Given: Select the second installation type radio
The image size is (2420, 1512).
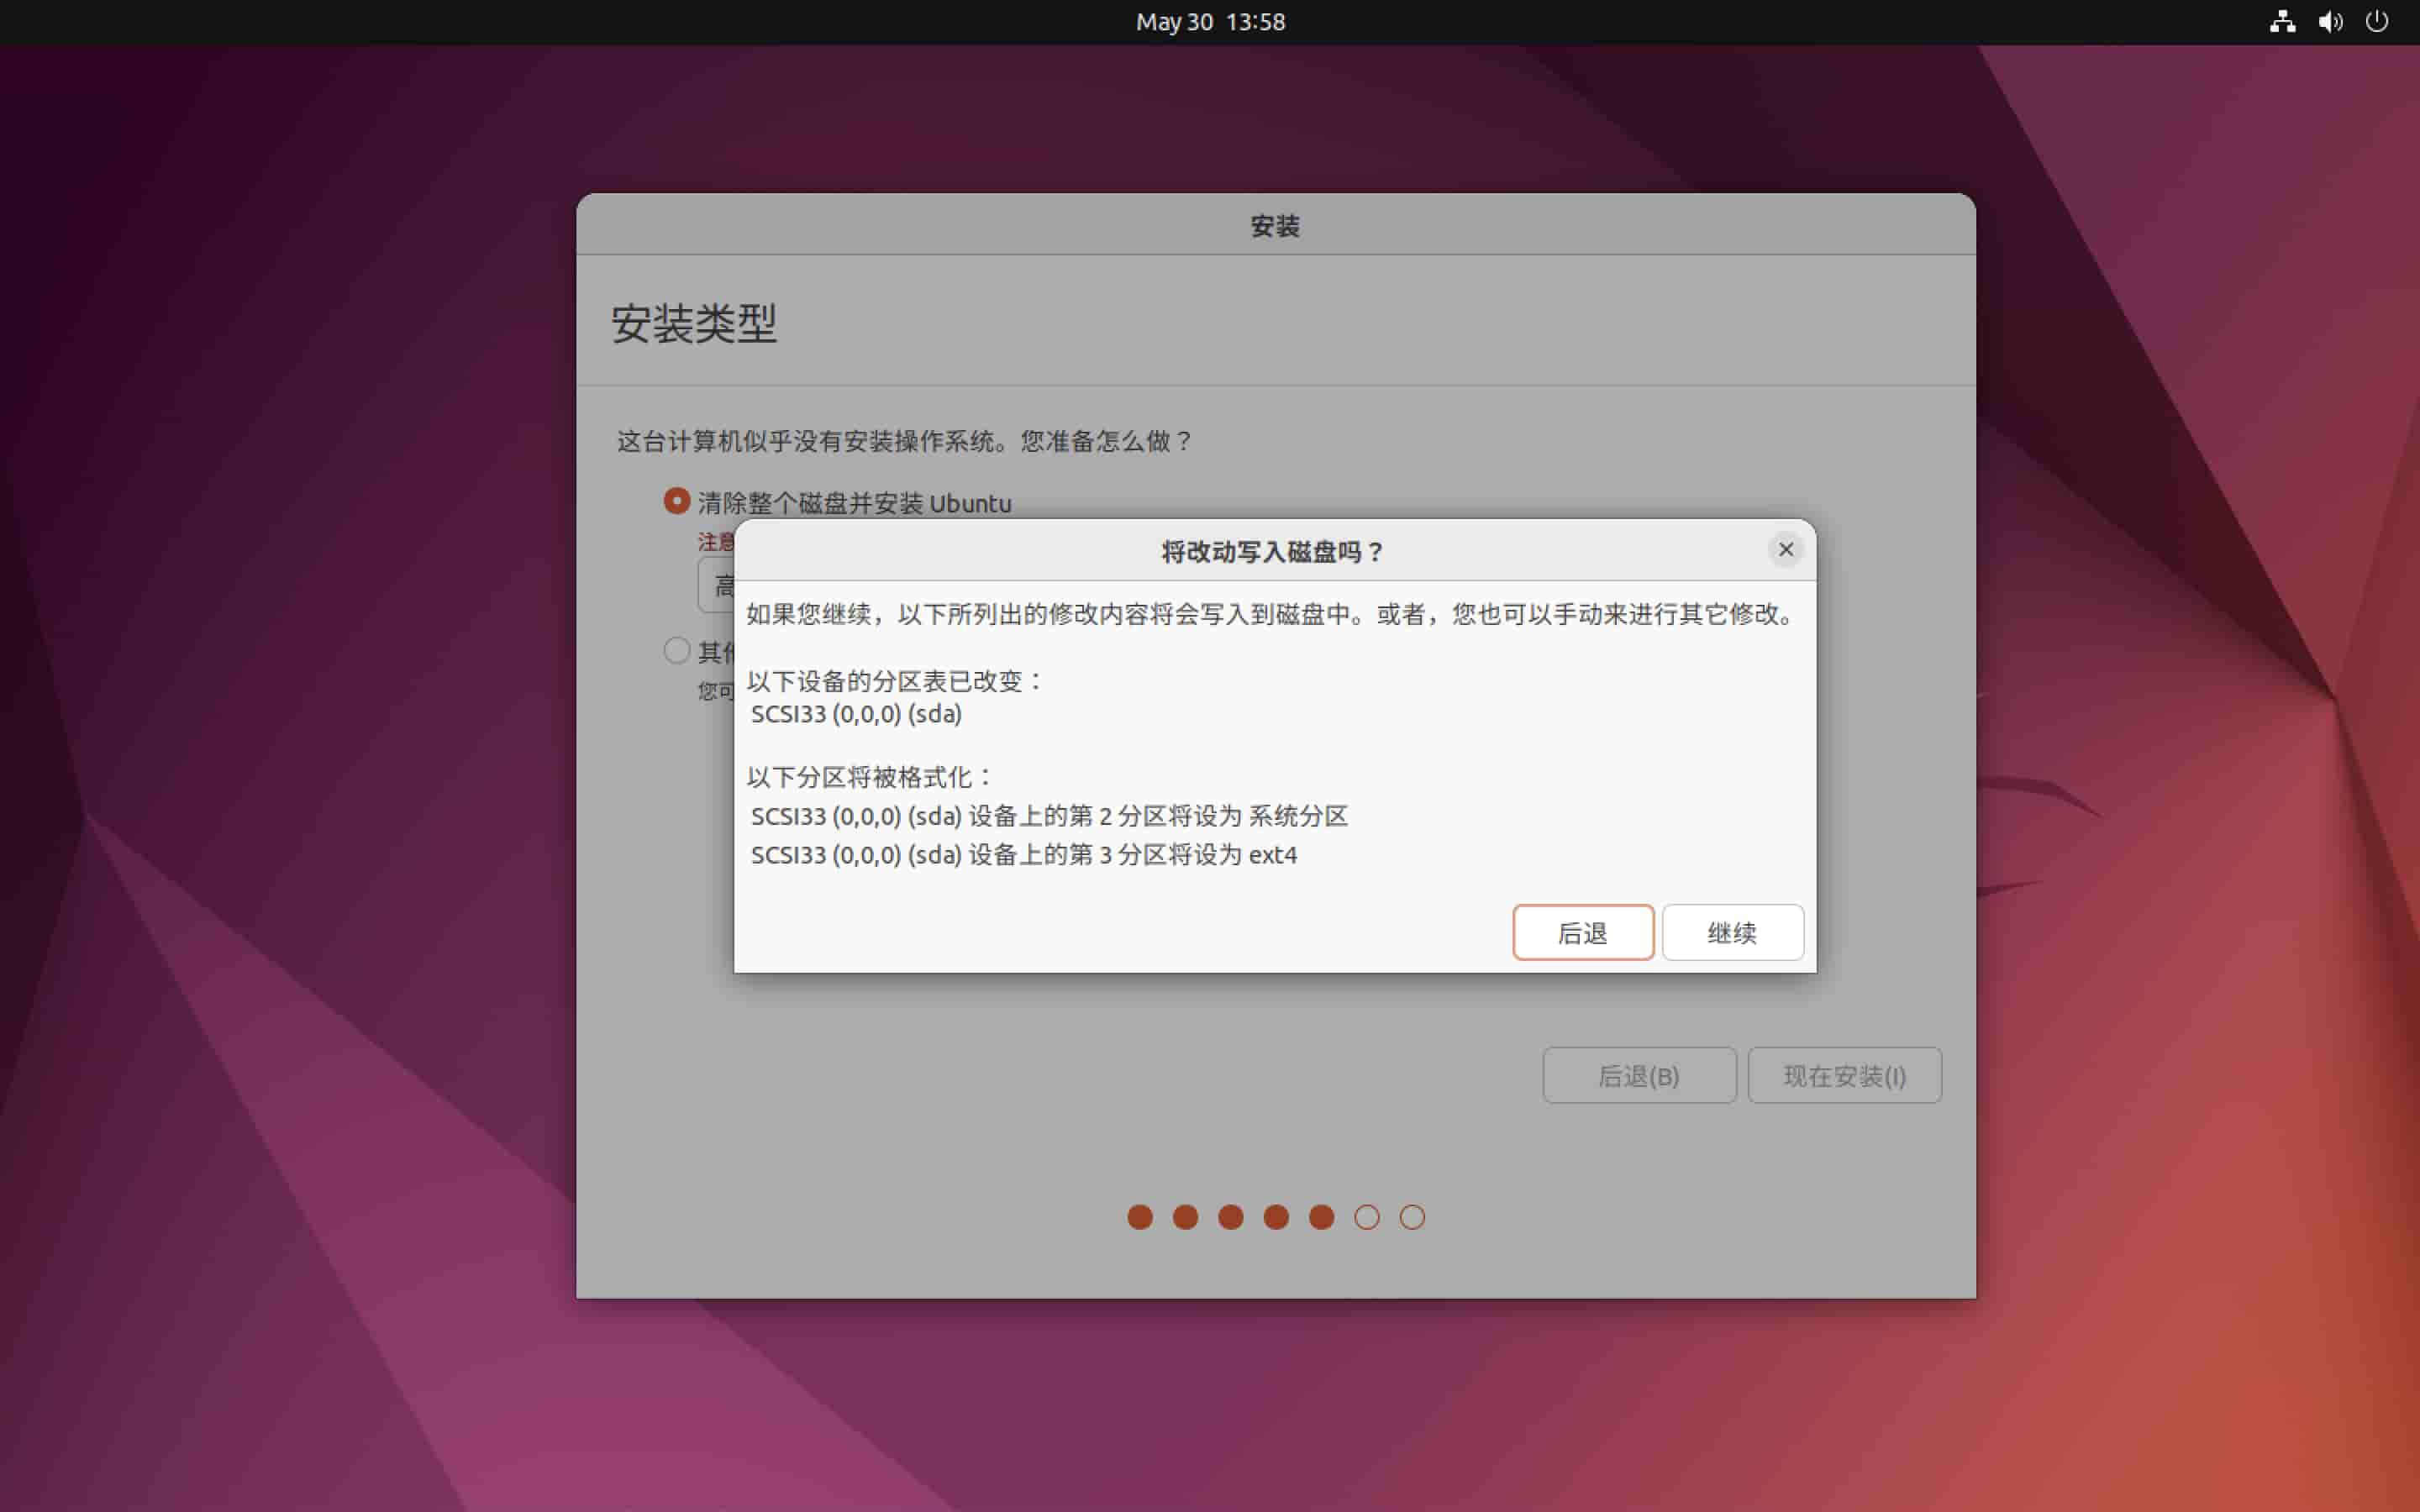Looking at the screenshot, I should (677, 651).
